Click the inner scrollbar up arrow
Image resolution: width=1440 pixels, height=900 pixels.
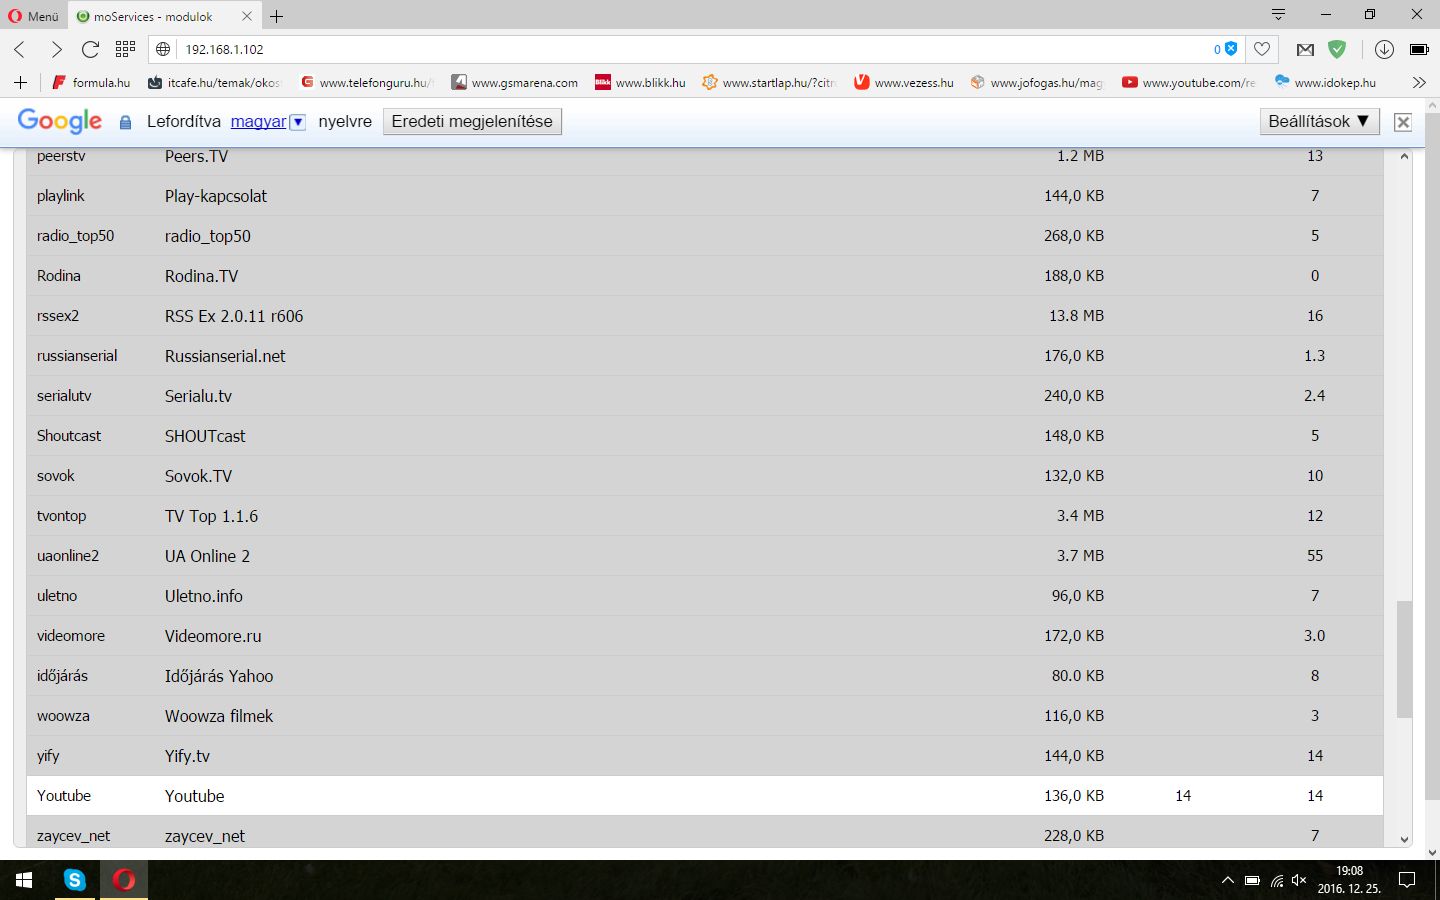pos(1404,156)
